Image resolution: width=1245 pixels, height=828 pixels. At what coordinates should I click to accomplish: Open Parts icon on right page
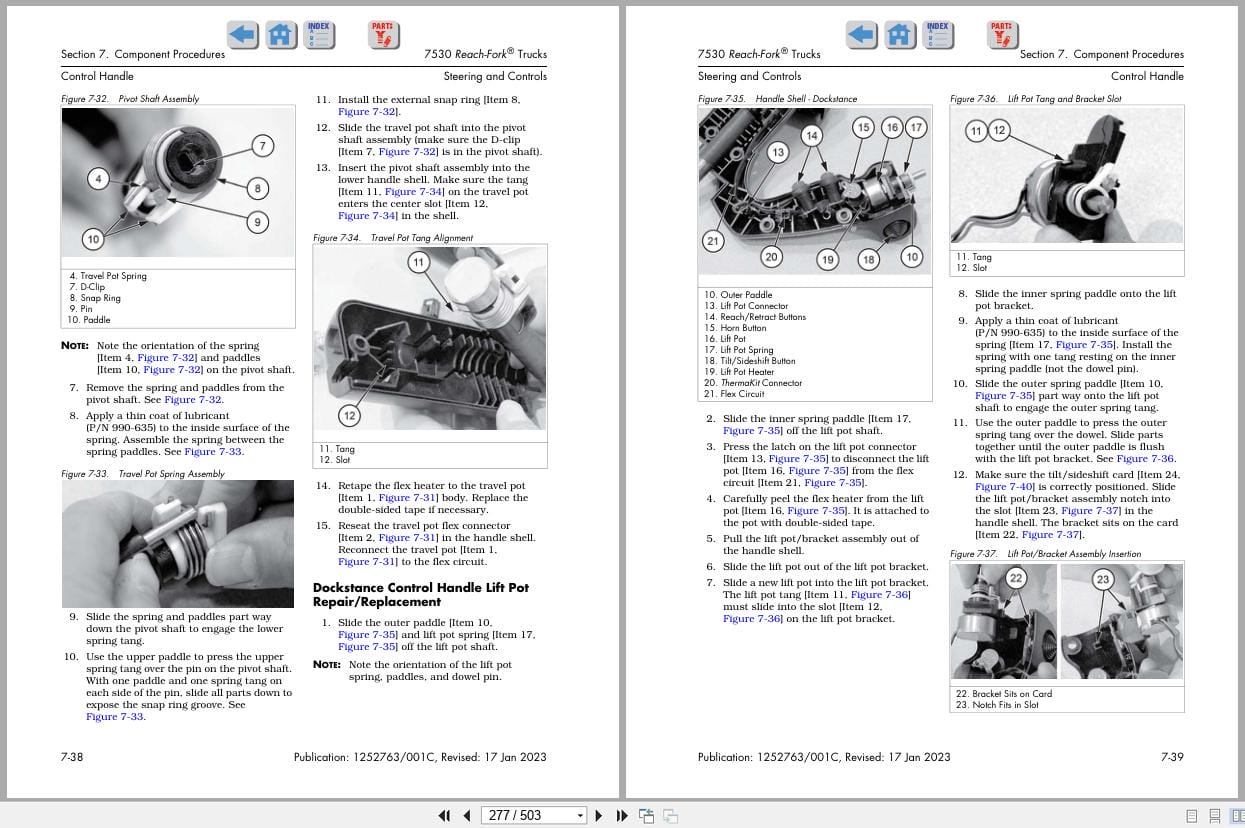pos(1001,35)
